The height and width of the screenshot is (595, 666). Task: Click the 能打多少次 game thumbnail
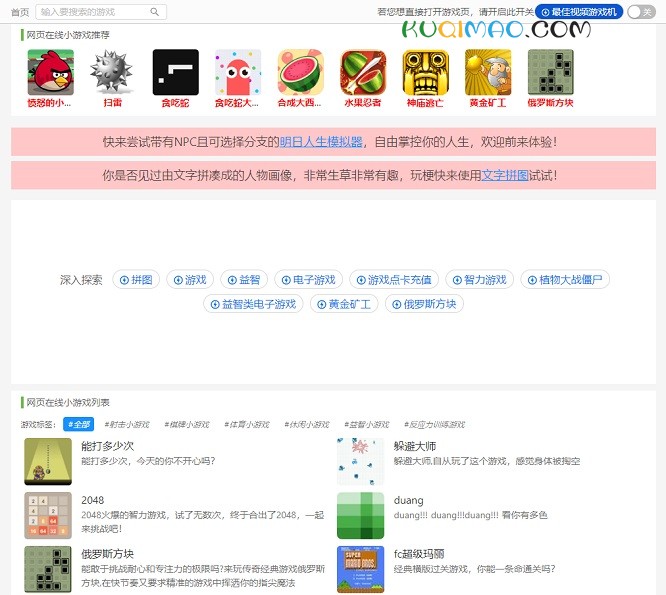[x=48, y=462]
